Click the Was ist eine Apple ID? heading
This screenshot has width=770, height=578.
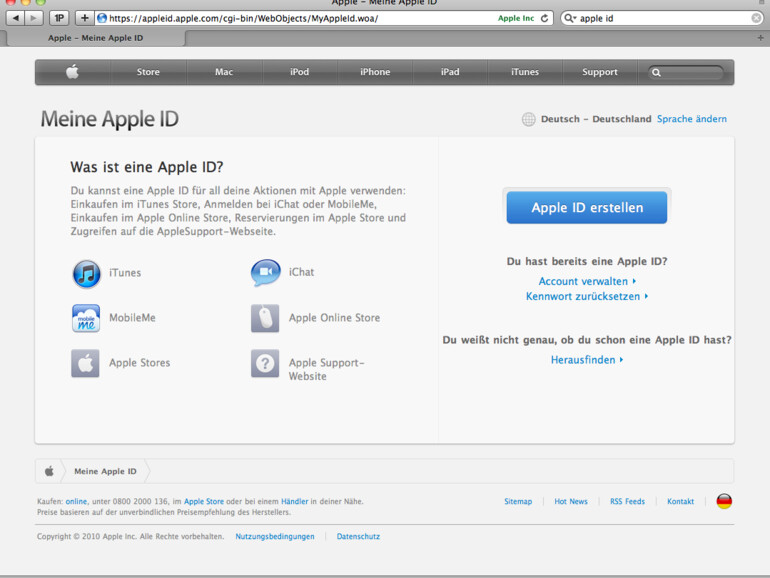147,167
